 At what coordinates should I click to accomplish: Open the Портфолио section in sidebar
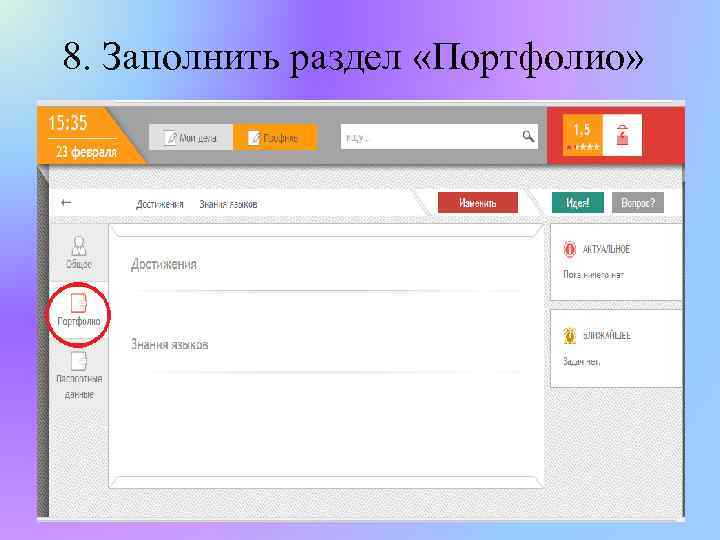79,311
